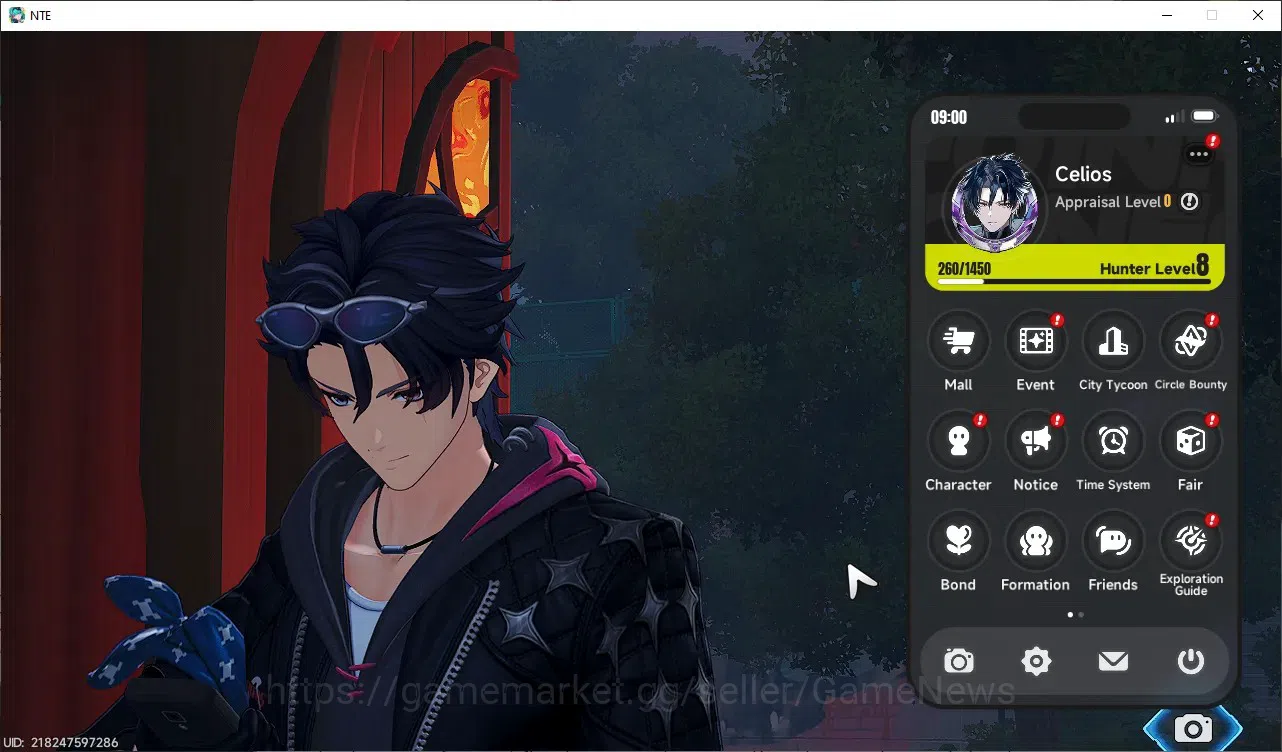Click the player name Celios
Image resolution: width=1282 pixels, height=752 pixels.
tap(1083, 174)
